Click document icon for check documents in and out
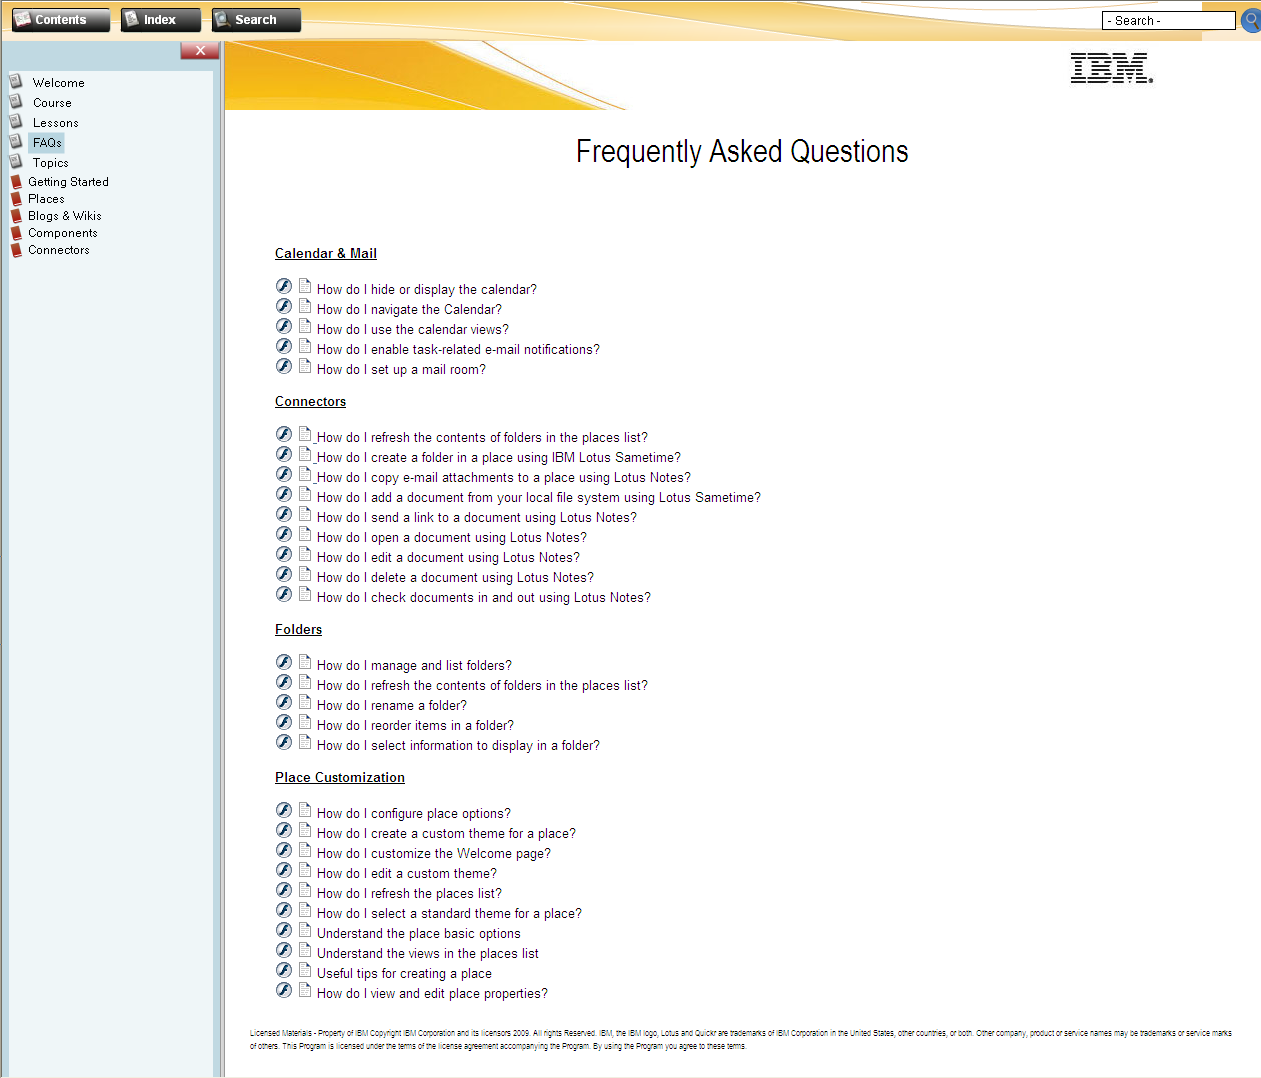Viewport: 1261px width, 1078px height. click(x=305, y=594)
